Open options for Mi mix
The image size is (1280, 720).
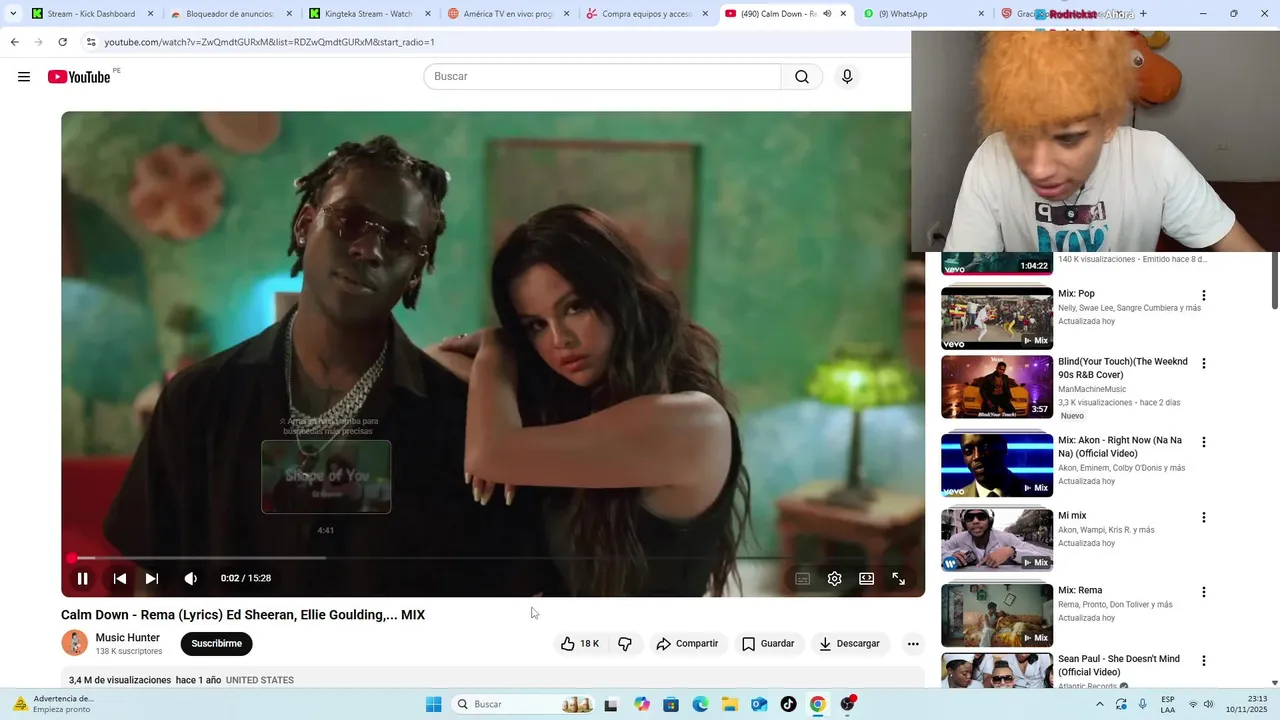click(x=1204, y=518)
